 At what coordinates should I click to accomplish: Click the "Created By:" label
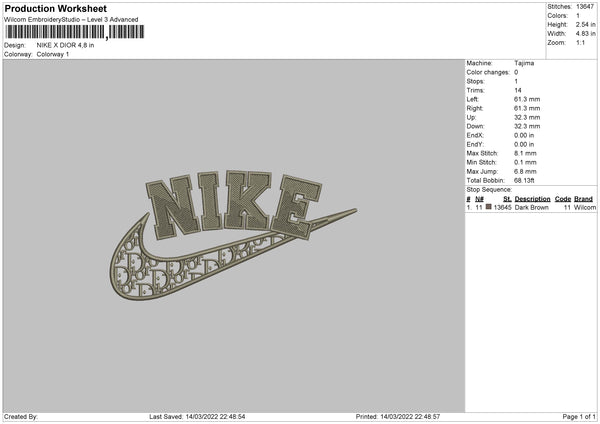21,417
